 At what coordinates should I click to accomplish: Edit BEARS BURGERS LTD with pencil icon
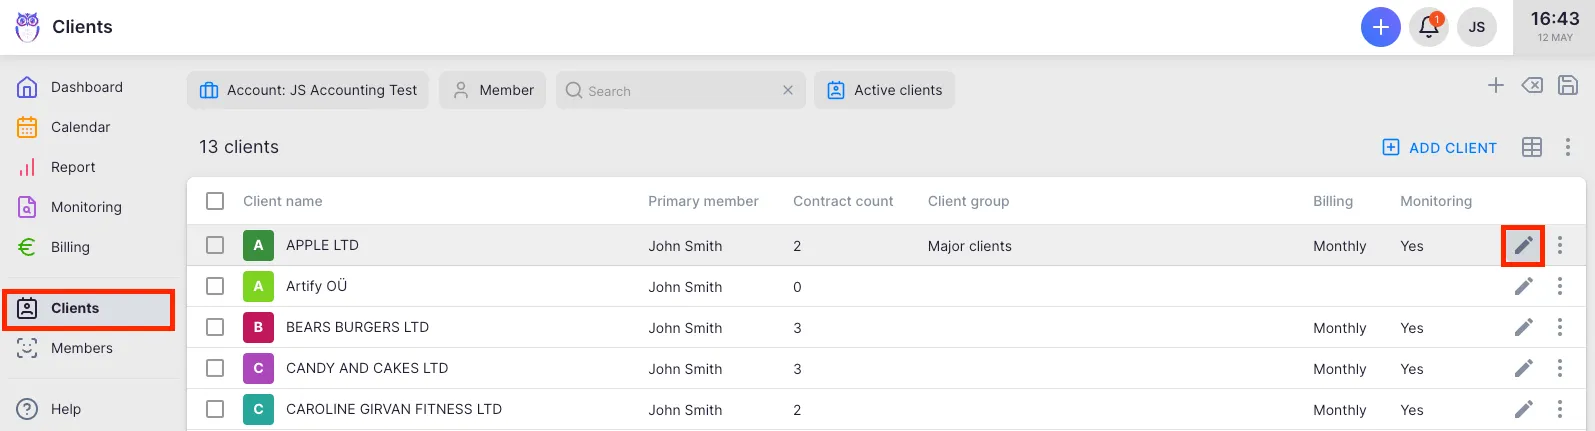click(1523, 327)
